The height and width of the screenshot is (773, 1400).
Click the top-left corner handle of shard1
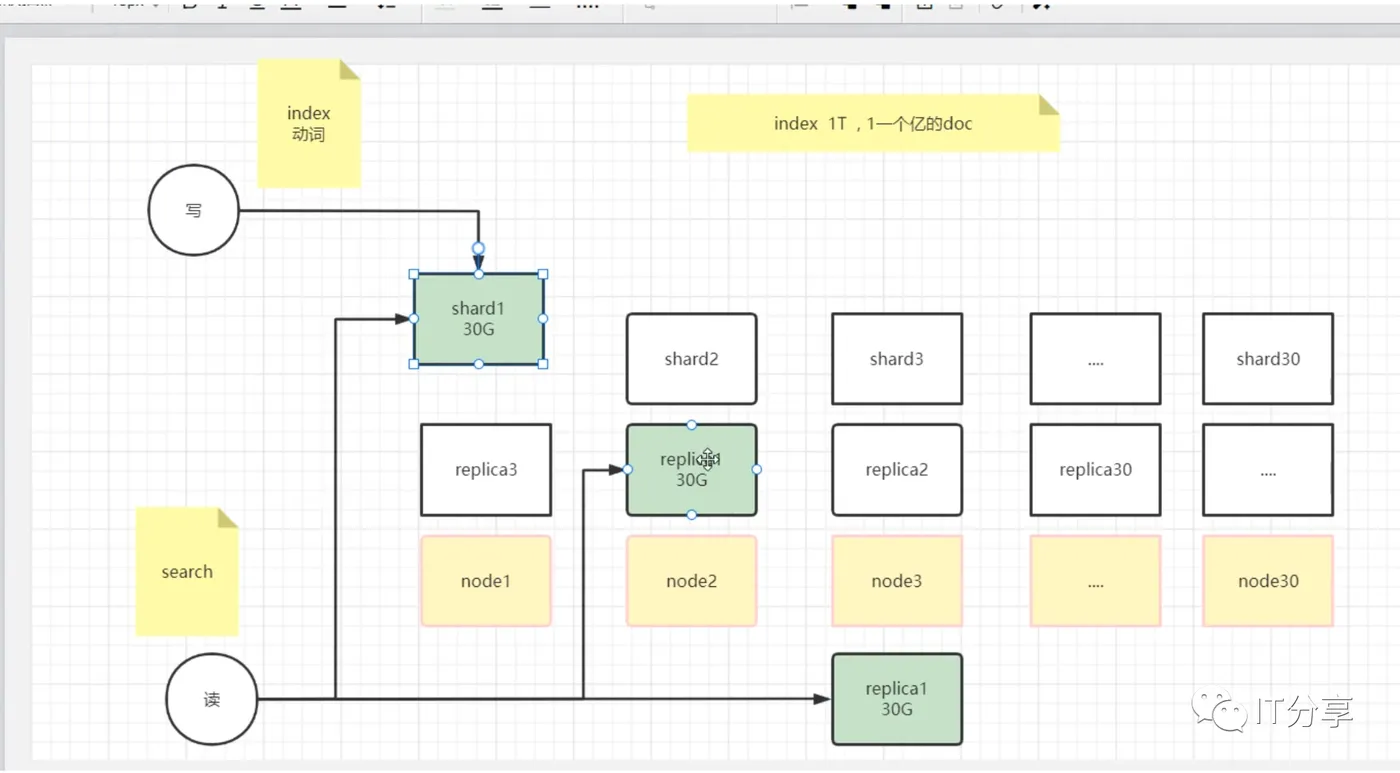pyautogui.click(x=414, y=274)
